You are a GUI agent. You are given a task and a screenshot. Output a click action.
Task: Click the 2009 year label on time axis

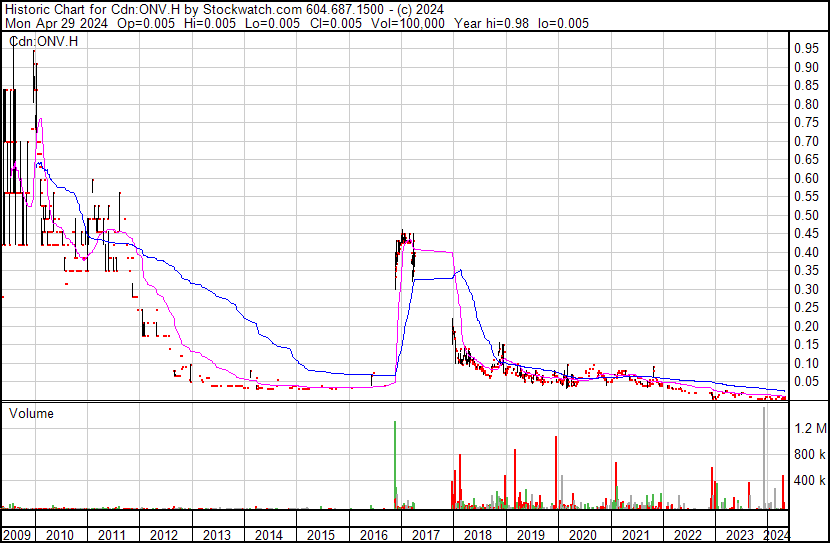click(17, 535)
